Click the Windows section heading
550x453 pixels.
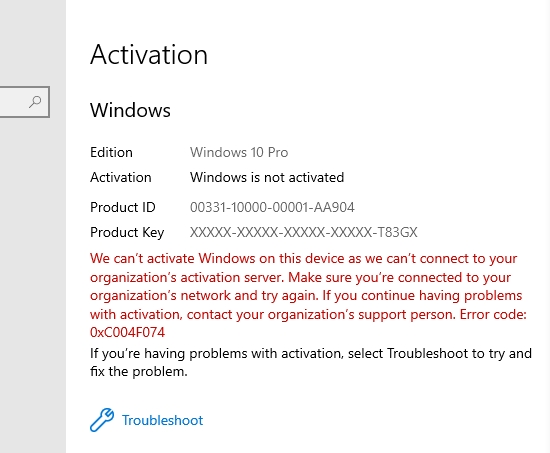pos(130,110)
